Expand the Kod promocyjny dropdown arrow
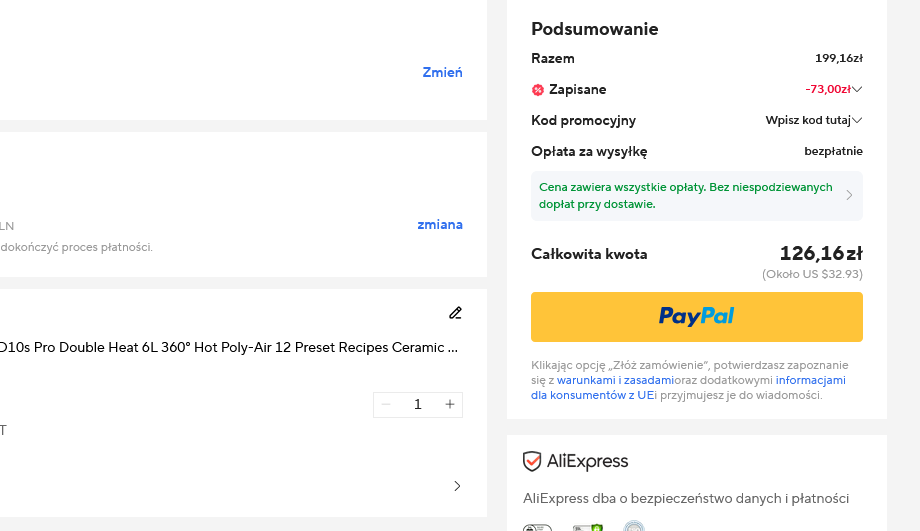920x531 pixels. [857, 120]
